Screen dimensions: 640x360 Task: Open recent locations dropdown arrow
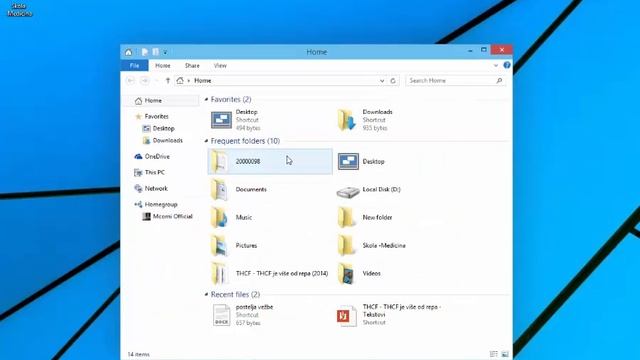point(156,81)
